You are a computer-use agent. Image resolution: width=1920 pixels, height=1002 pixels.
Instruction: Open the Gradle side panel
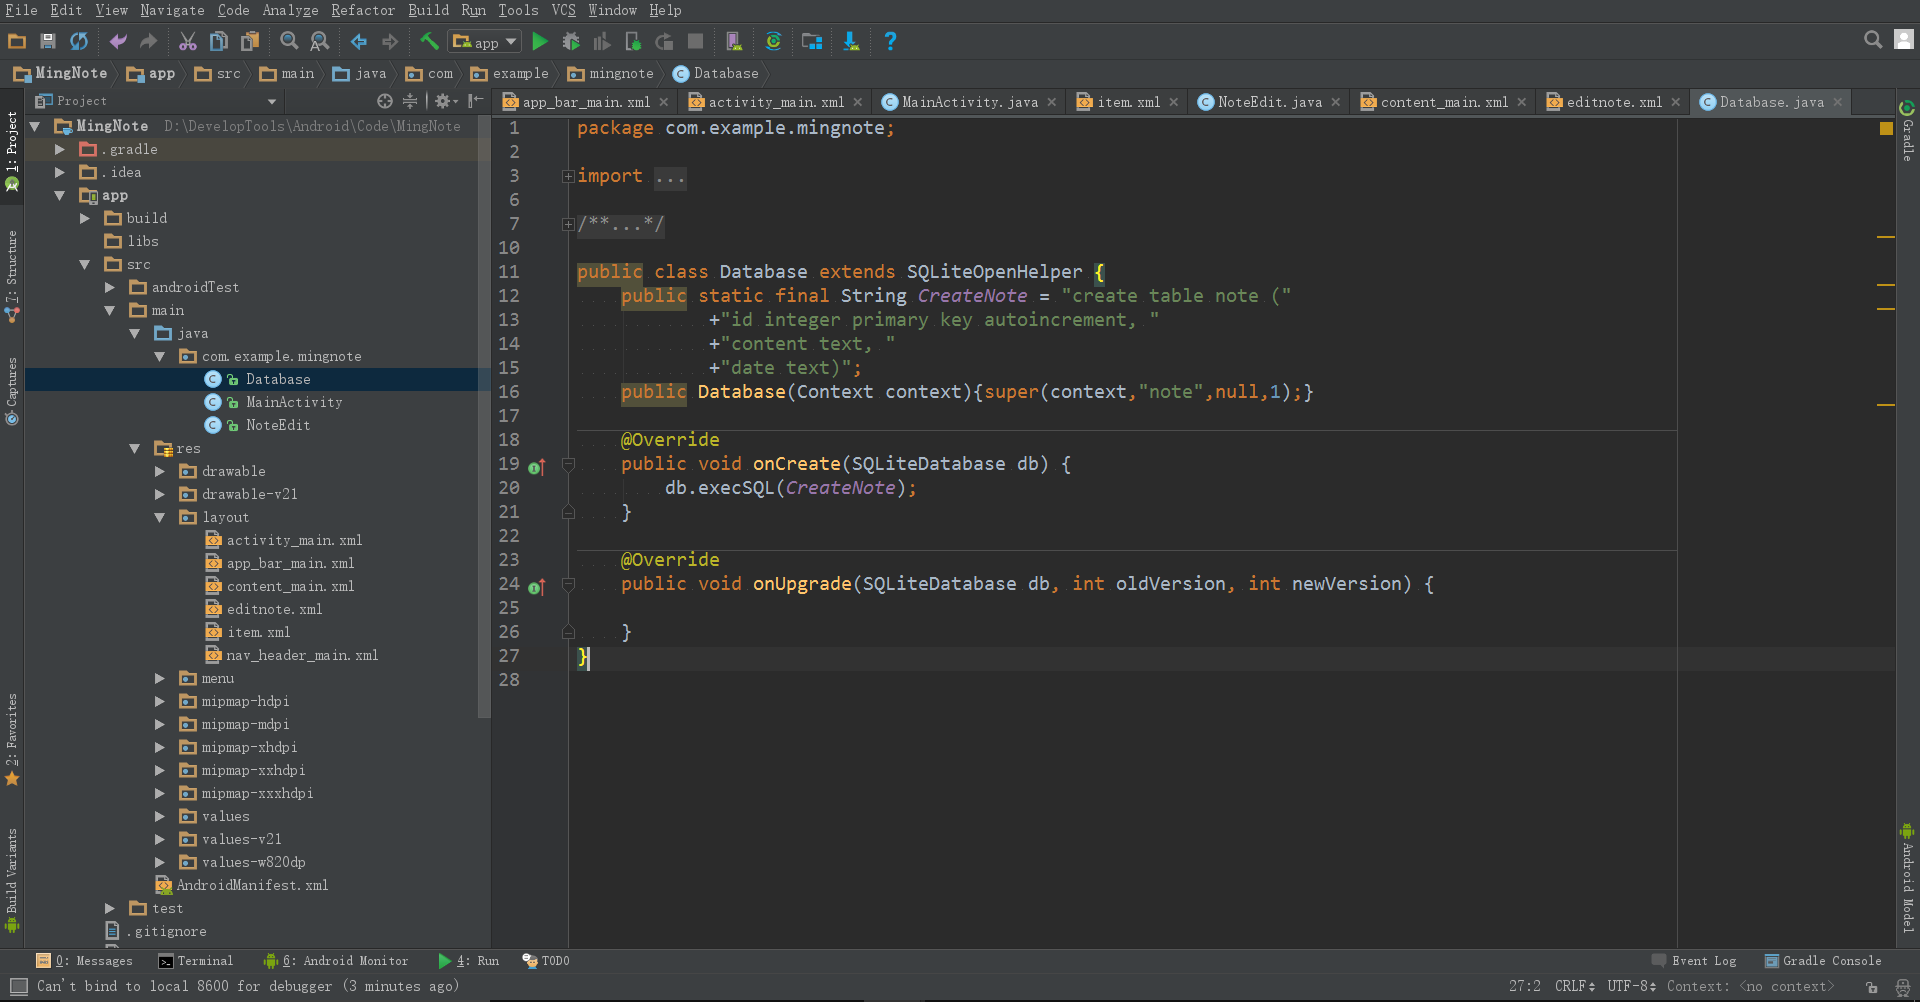1907,131
